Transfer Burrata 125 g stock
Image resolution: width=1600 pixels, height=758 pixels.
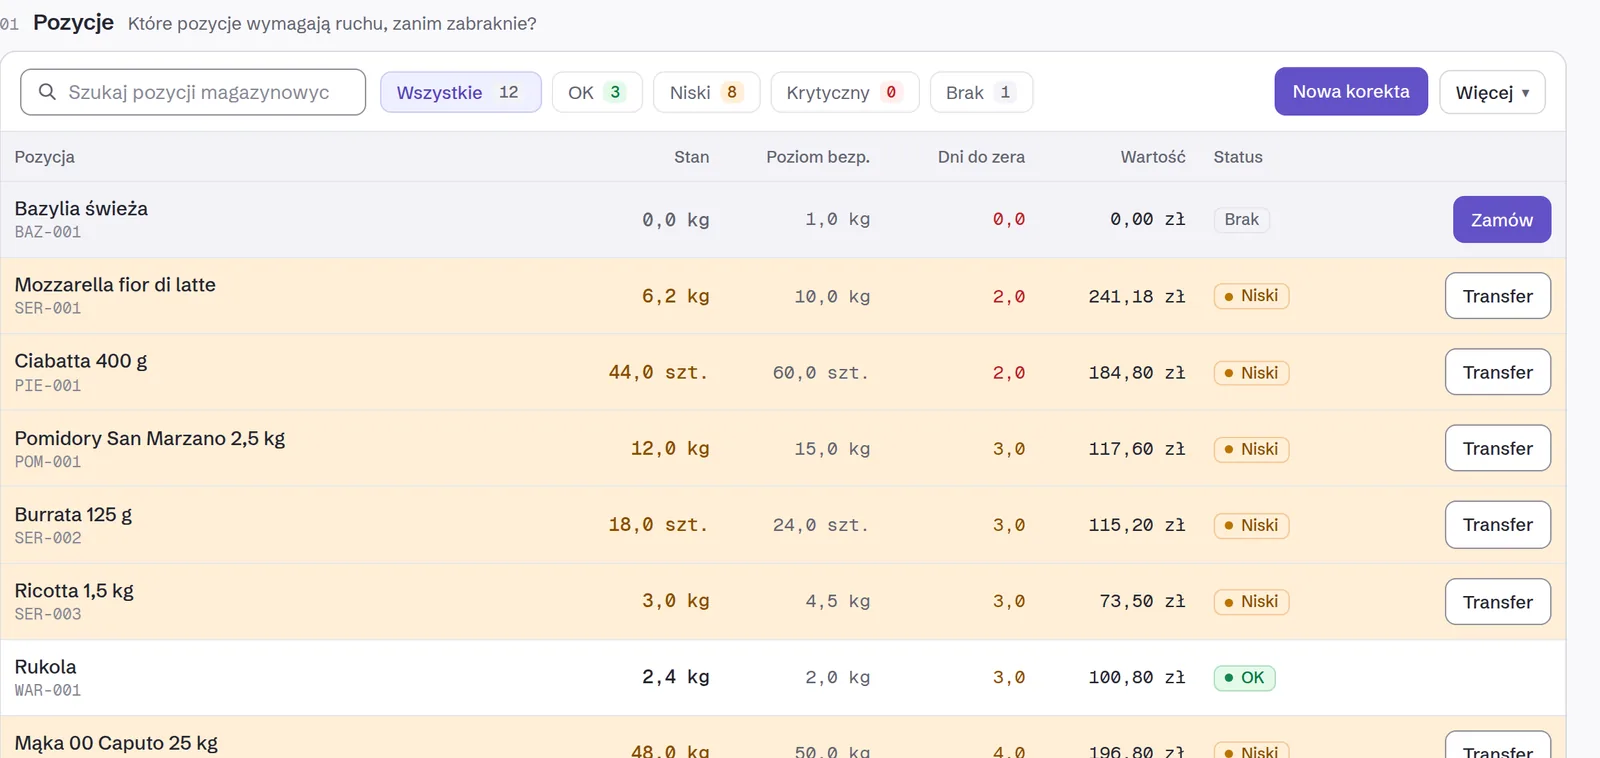[x=1497, y=525]
